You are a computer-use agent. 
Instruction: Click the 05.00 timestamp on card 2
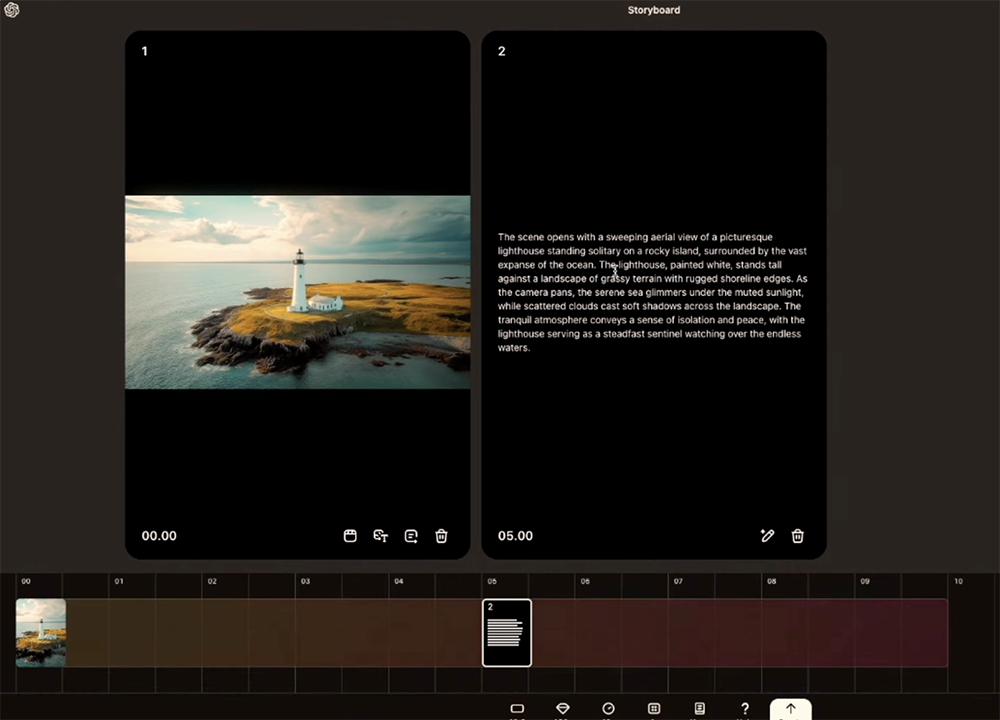515,536
